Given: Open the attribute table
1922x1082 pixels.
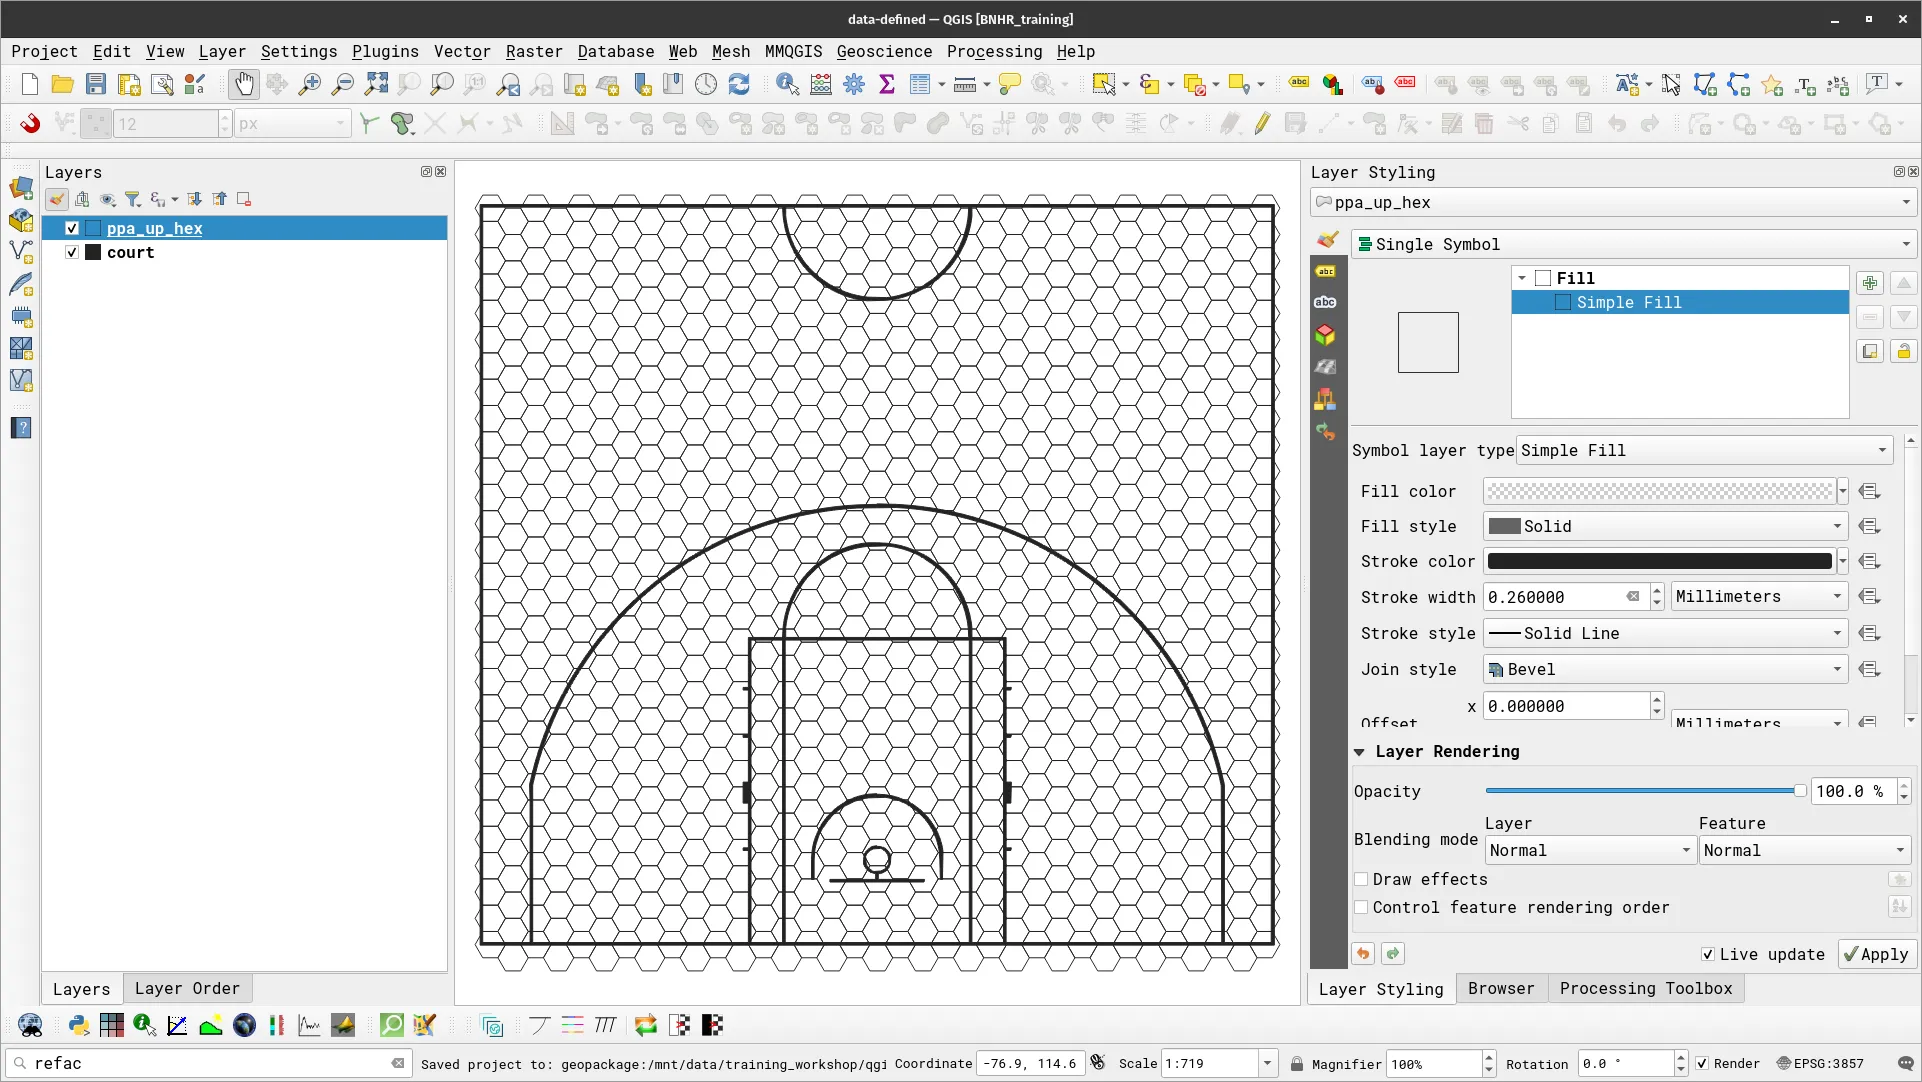Looking at the screenshot, I should pyautogui.click(x=921, y=84).
